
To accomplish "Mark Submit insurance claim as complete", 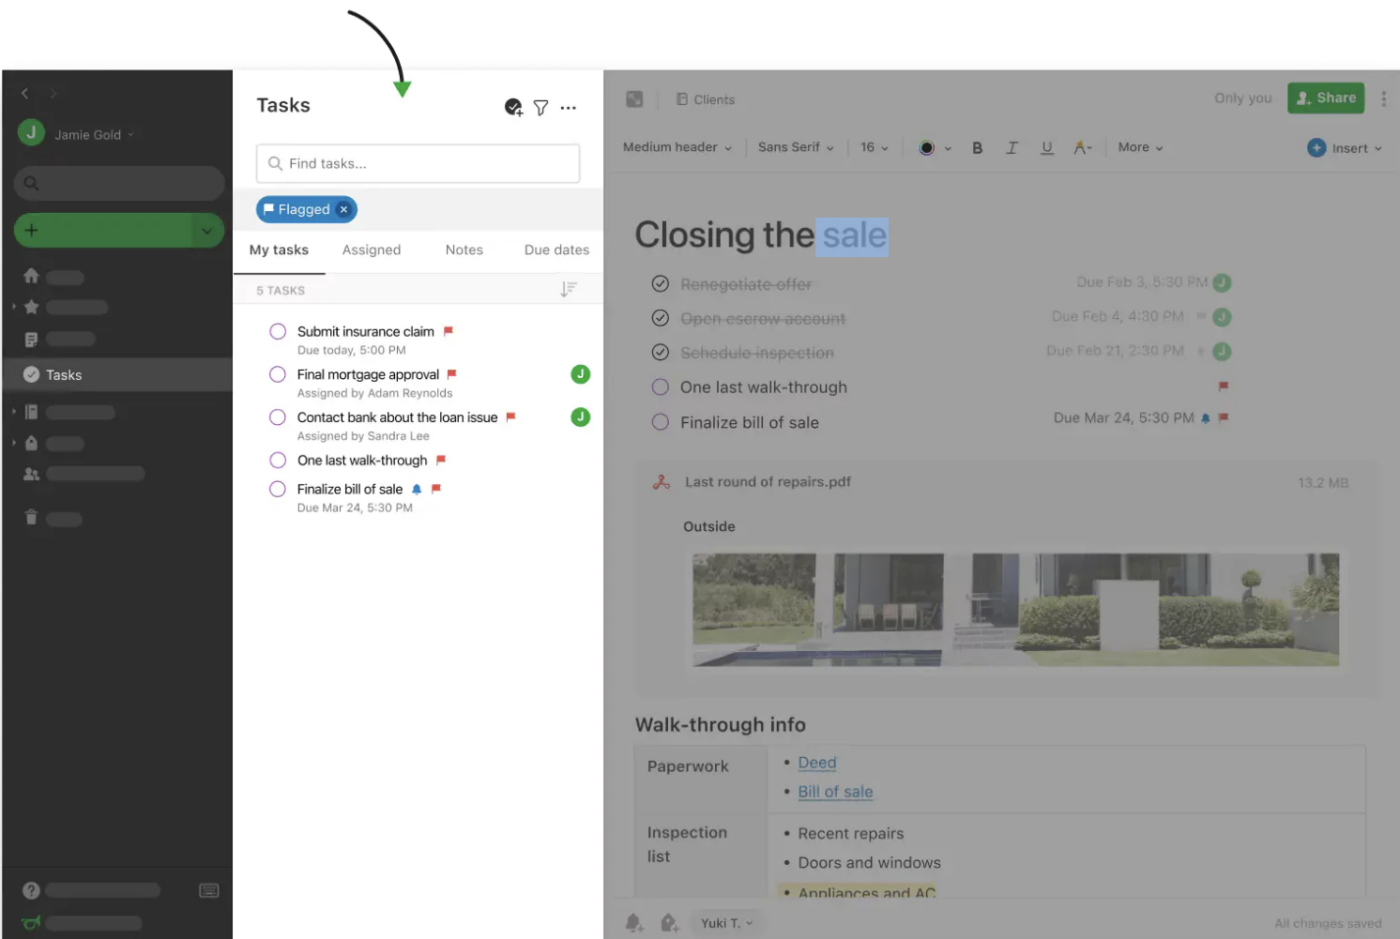I will click(x=277, y=331).
